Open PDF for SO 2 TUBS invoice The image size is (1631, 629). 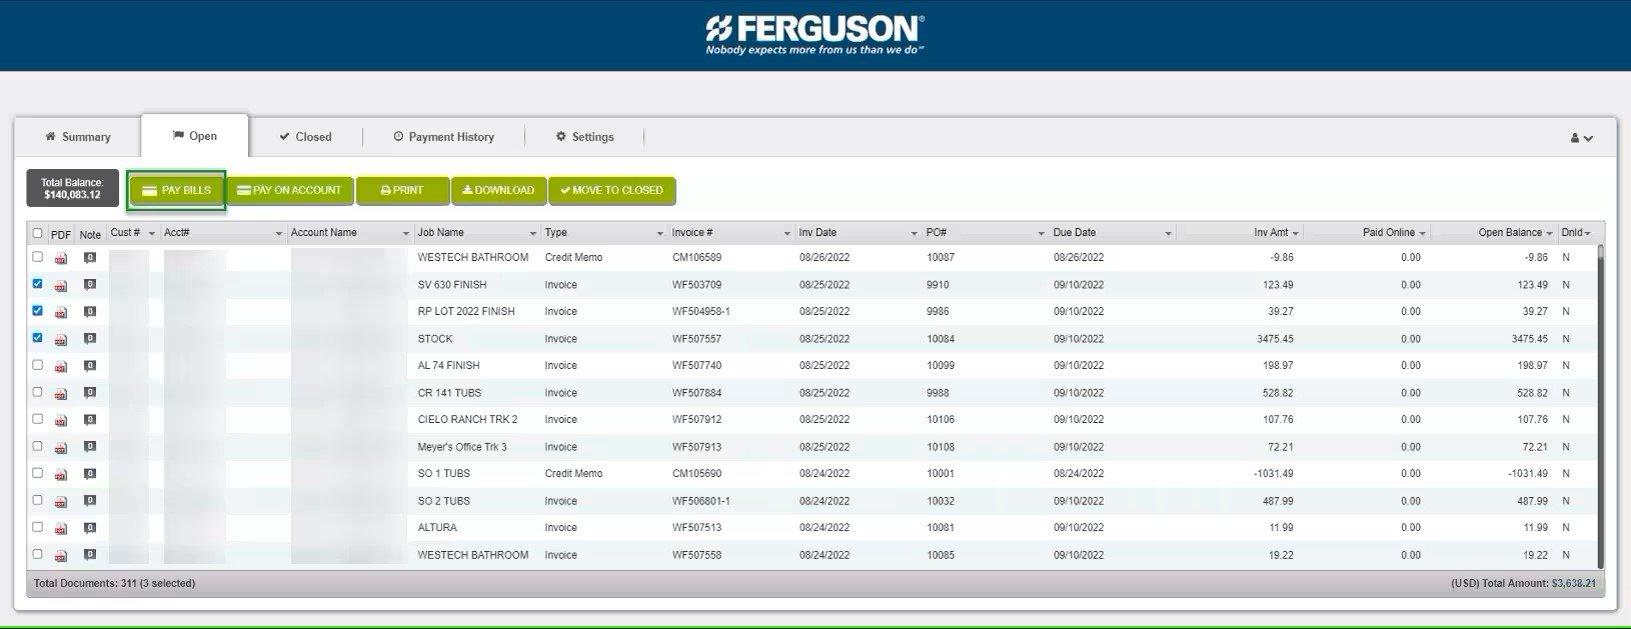[x=61, y=502]
